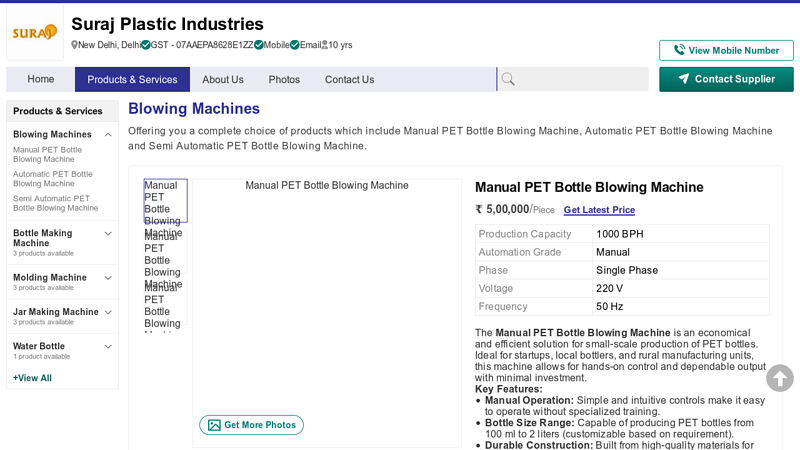The width and height of the screenshot is (800, 450).
Task: Click the Get Latest Price link
Action: click(x=599, y=210)
